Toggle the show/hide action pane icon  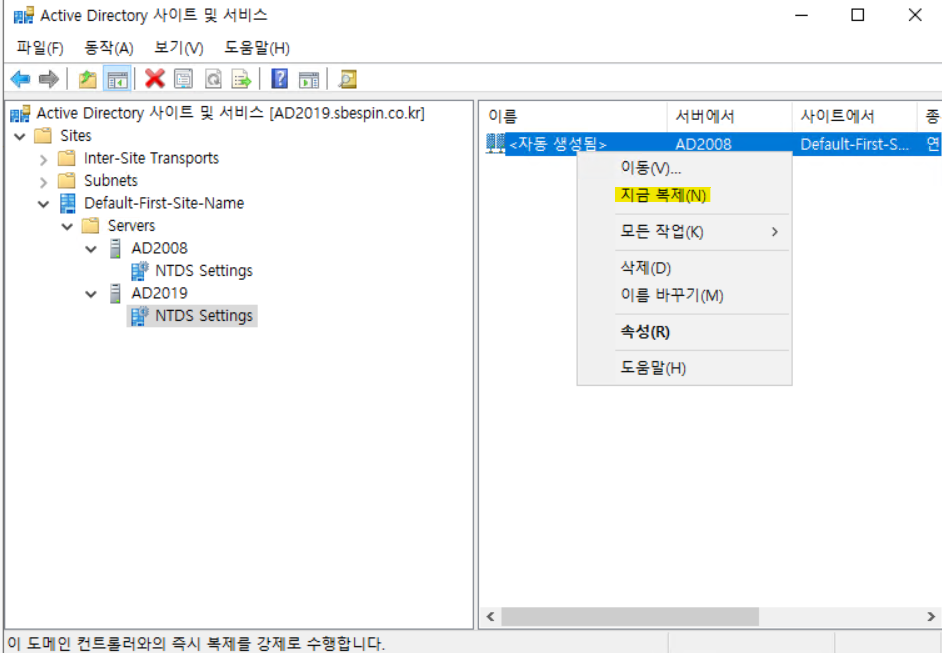309,79
